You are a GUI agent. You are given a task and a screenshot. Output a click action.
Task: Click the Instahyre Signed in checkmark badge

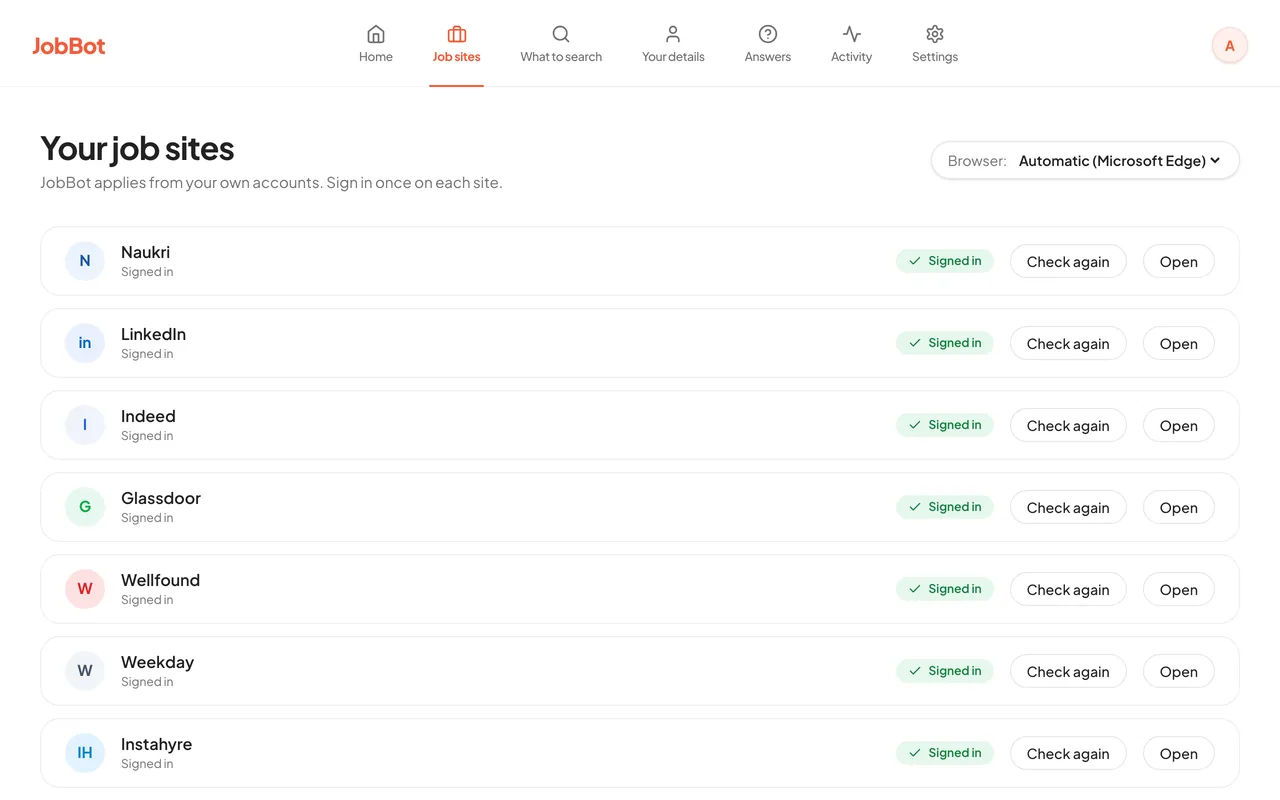(x=945, y=753)
